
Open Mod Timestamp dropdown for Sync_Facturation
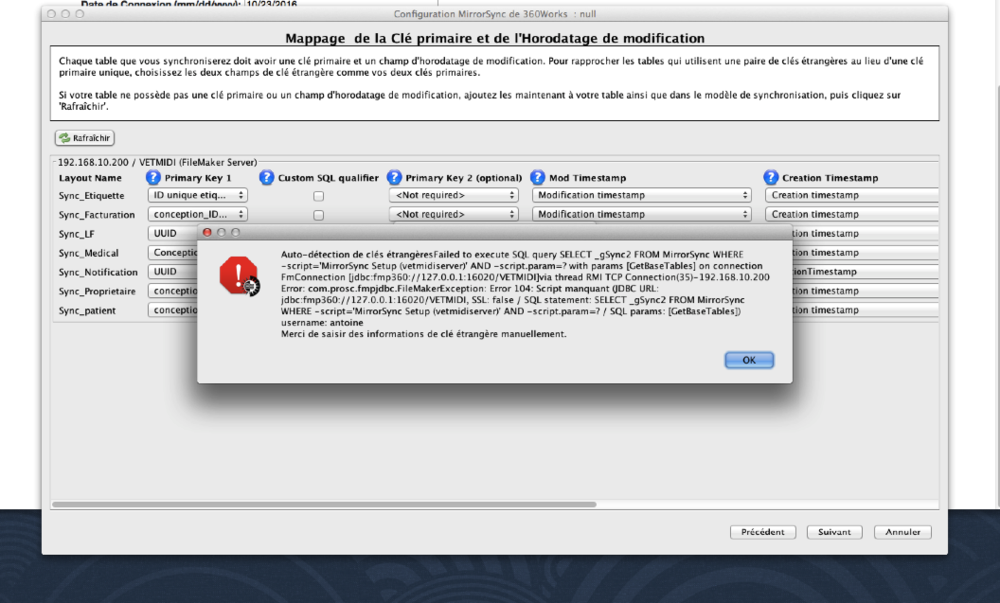(641, 215)
